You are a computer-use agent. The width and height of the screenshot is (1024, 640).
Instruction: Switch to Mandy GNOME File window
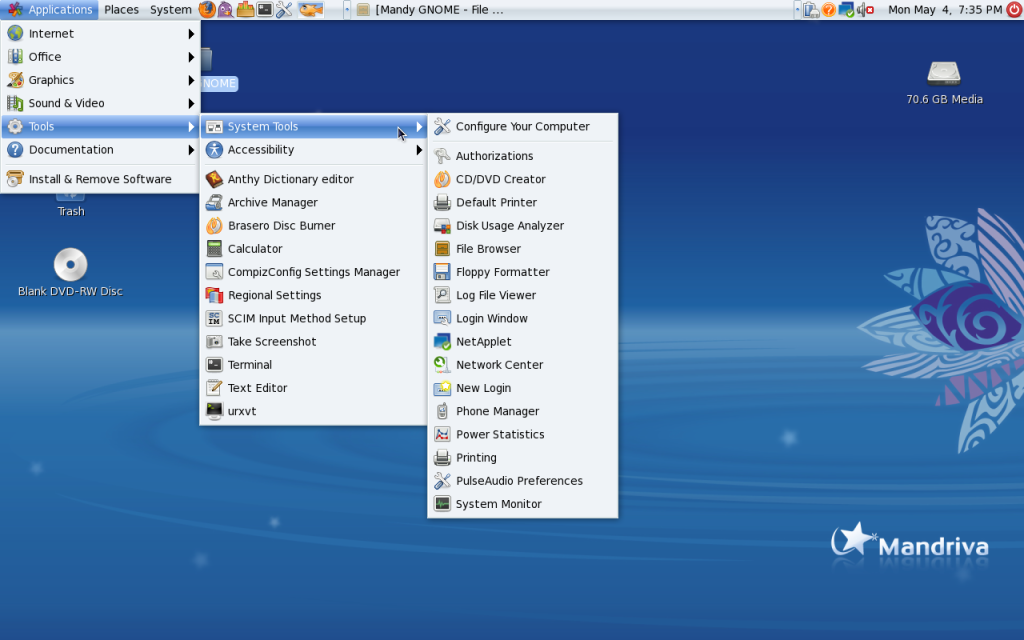click(431, 10)
